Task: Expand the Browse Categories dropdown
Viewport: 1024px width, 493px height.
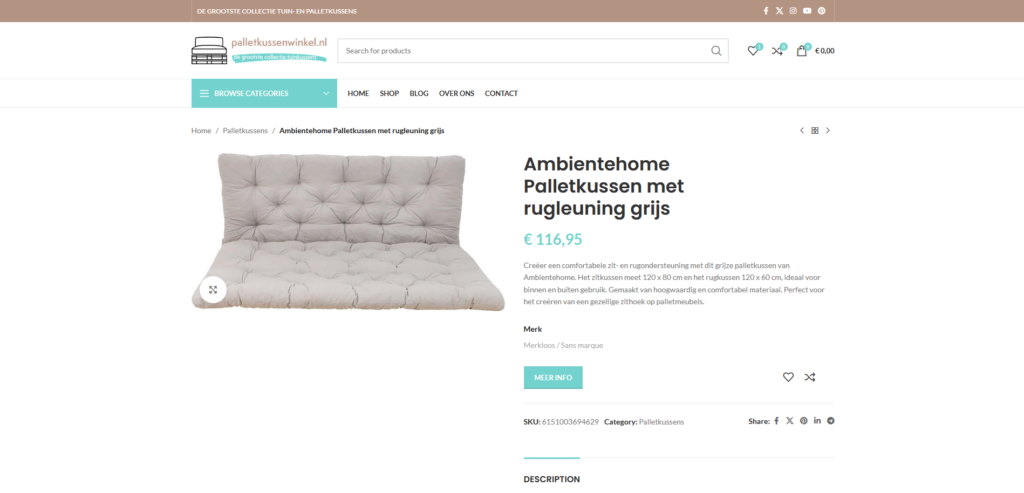Action: click(x=264, y=93)
